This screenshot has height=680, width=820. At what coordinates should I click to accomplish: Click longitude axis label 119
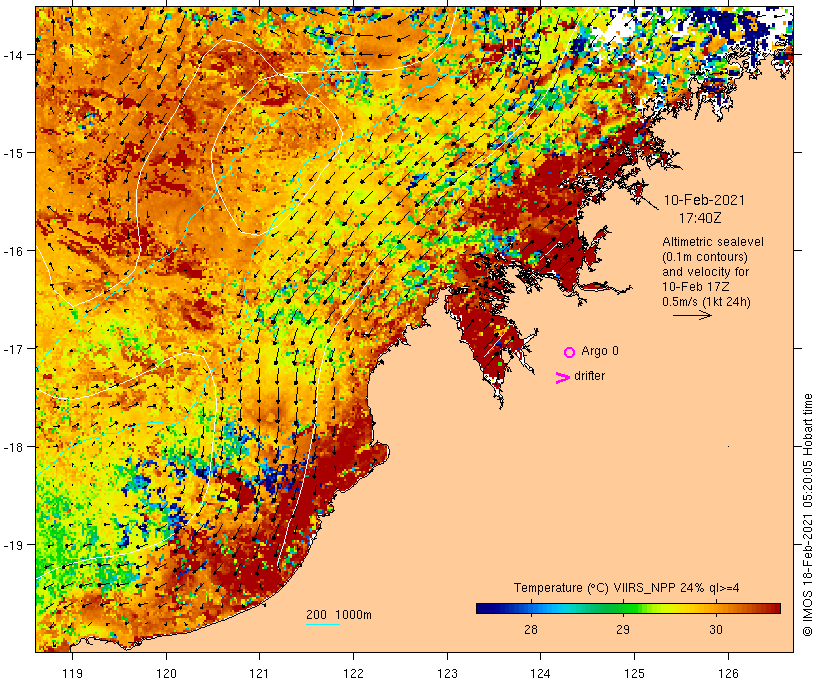(x=72, y=673)
